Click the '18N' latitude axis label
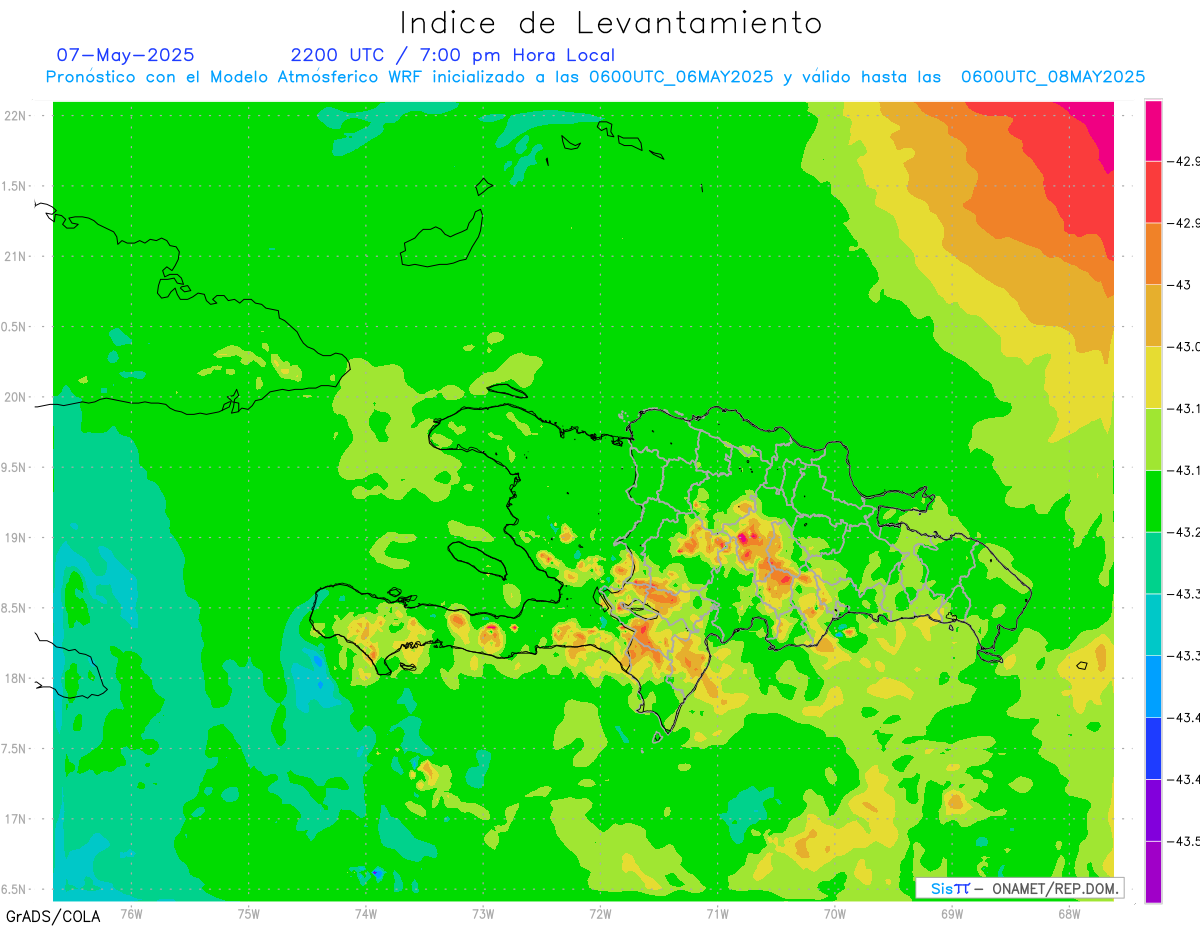1200x927 pixels. 15,678
